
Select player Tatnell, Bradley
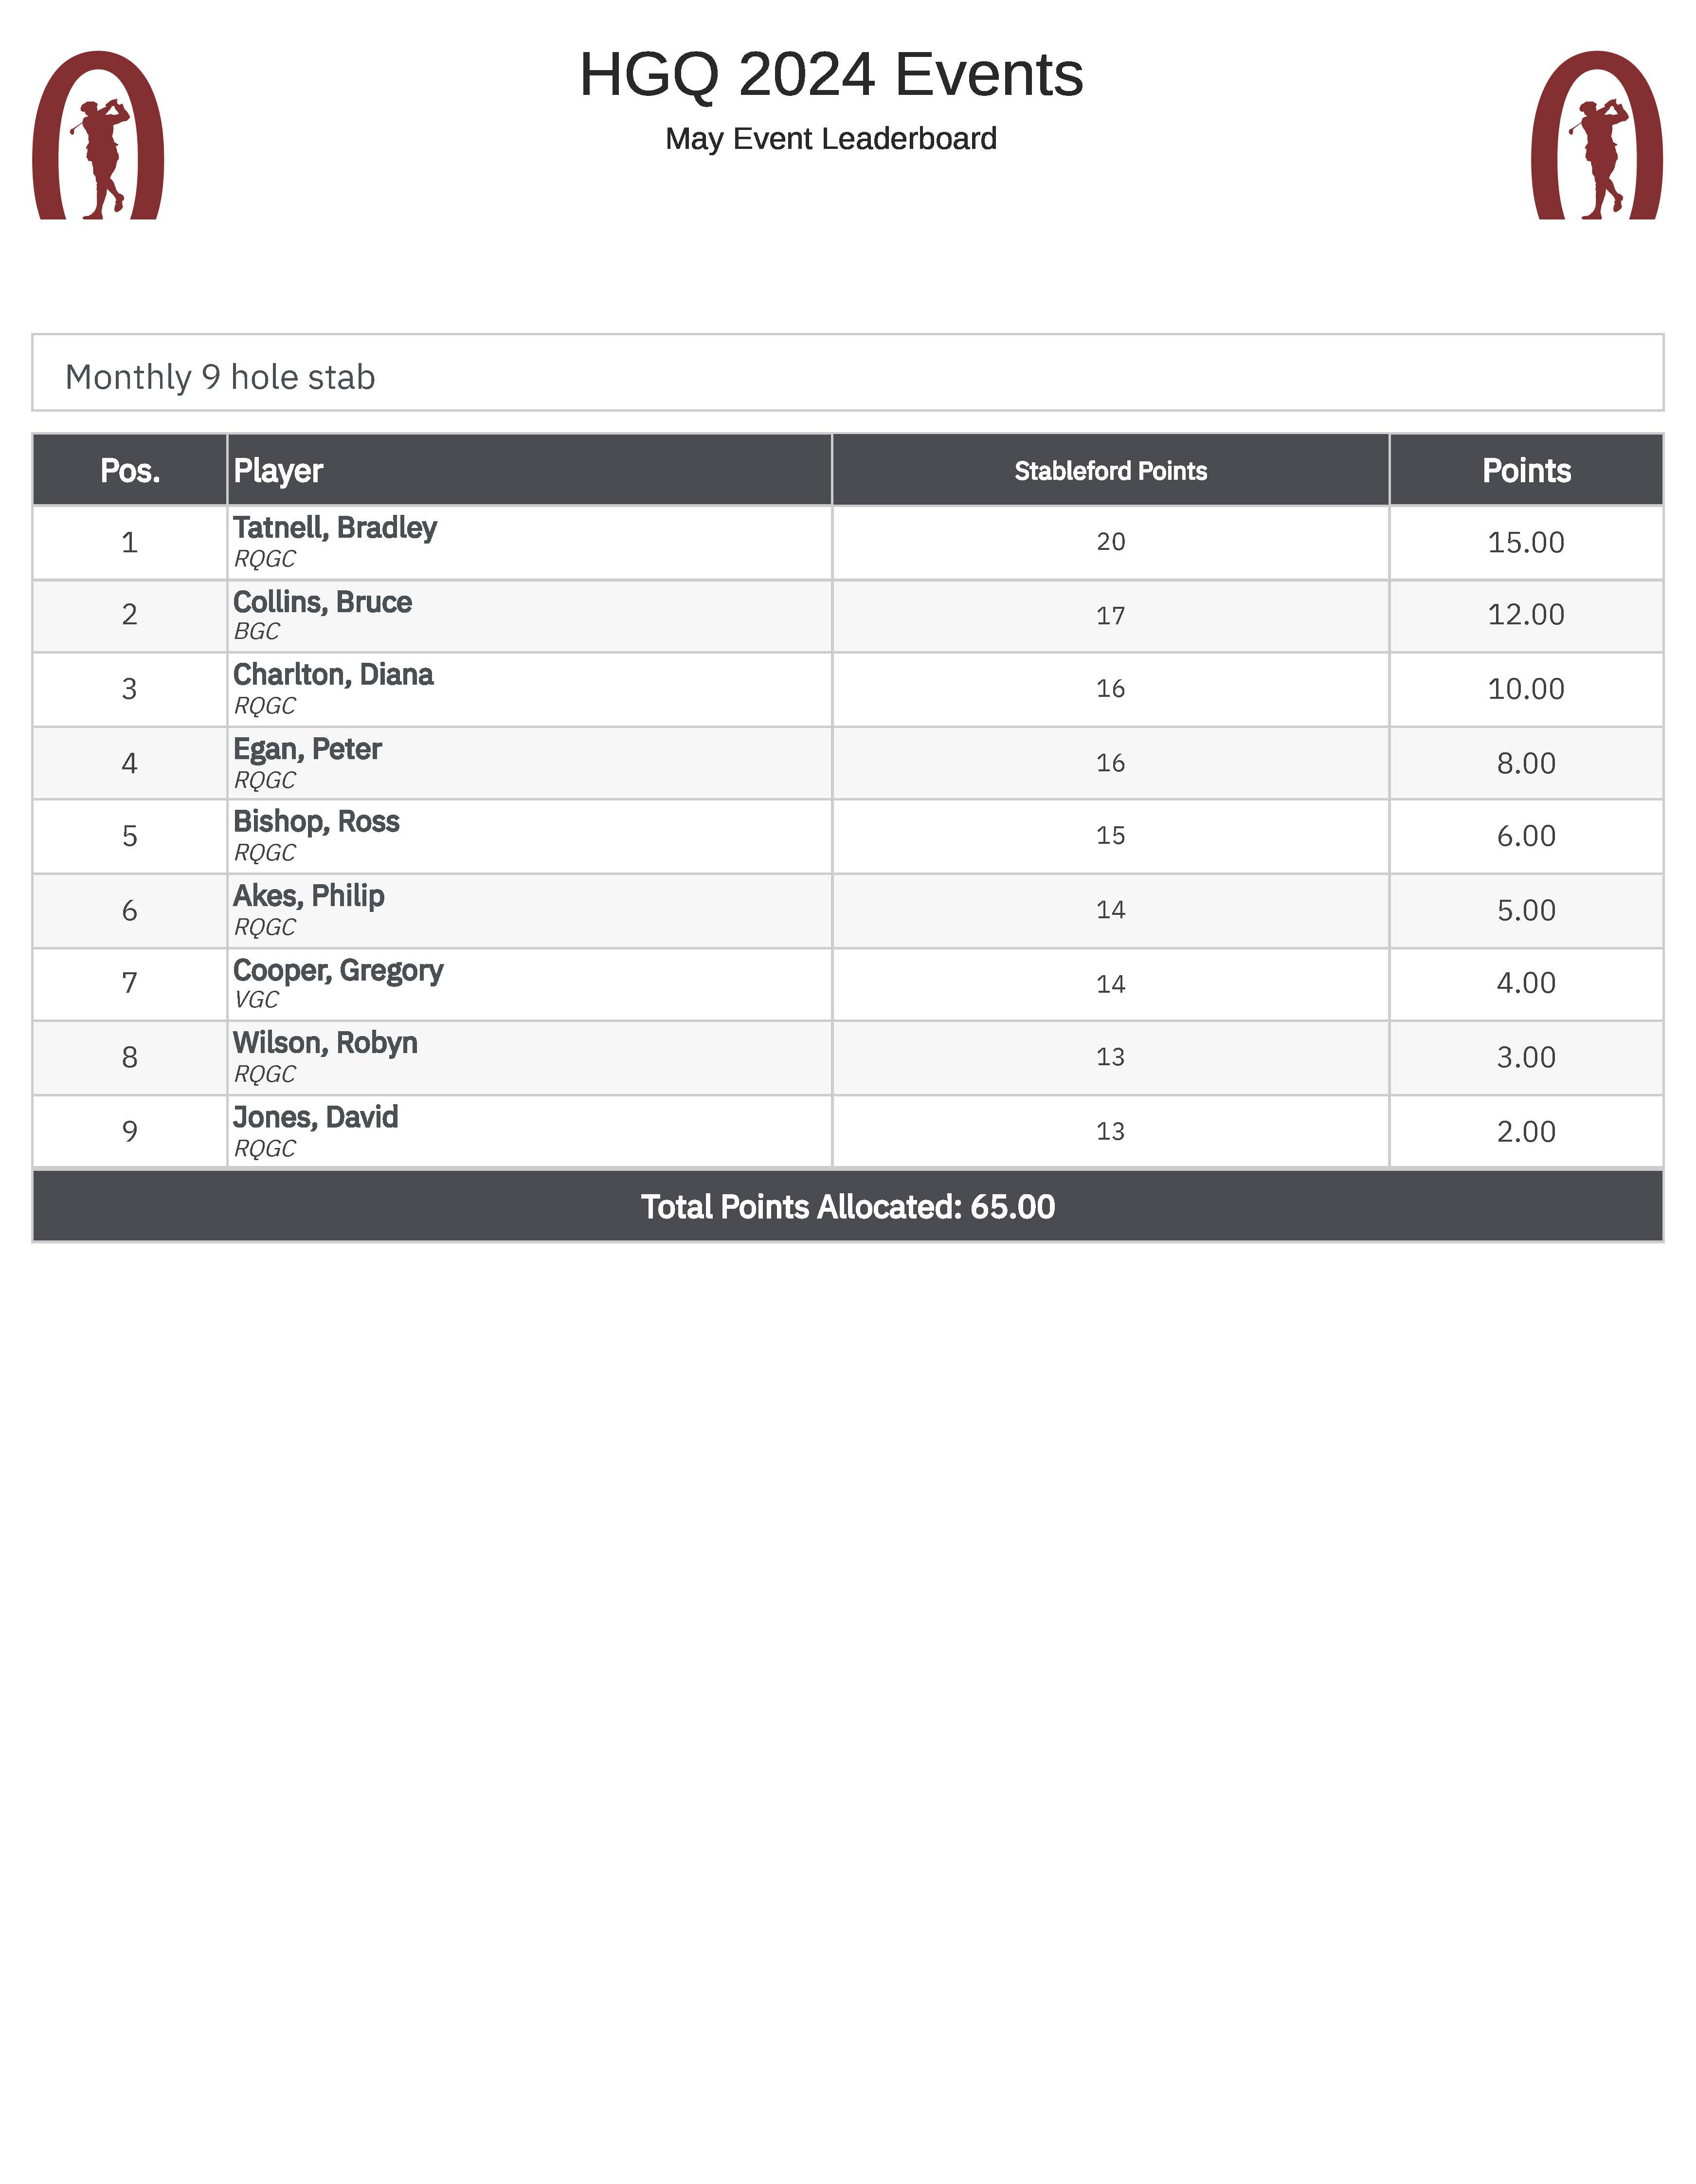(335, 528)
